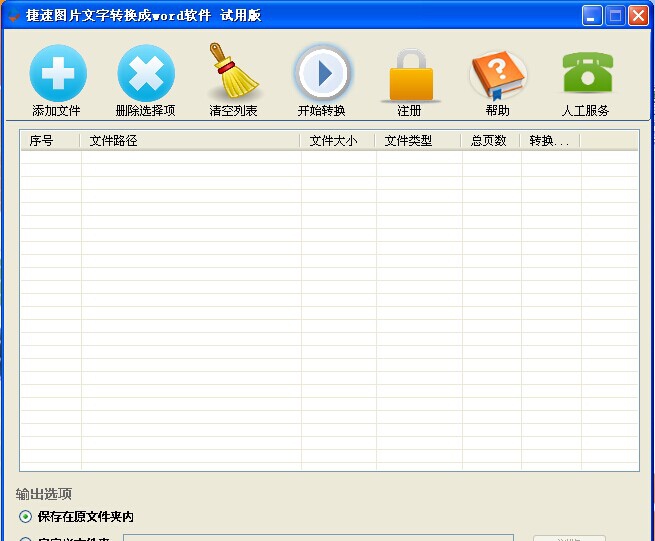Close the 捷速图片文字转换 window
The width and height of the screenshot is (655, 541).
[x=638, y=16]
